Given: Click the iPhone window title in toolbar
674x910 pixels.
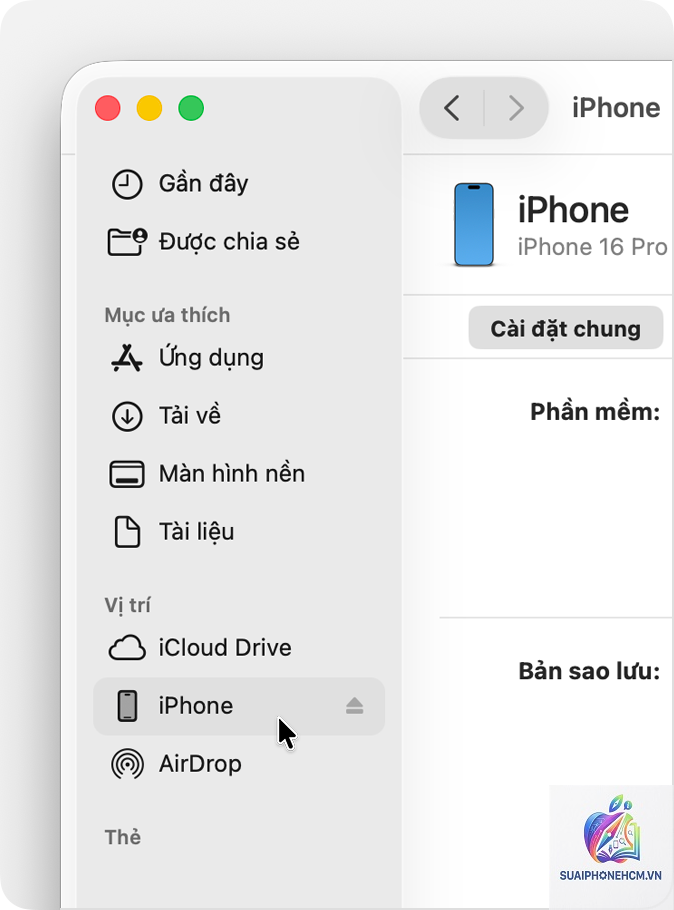Looking at the screenshot, I should (616, 108).
